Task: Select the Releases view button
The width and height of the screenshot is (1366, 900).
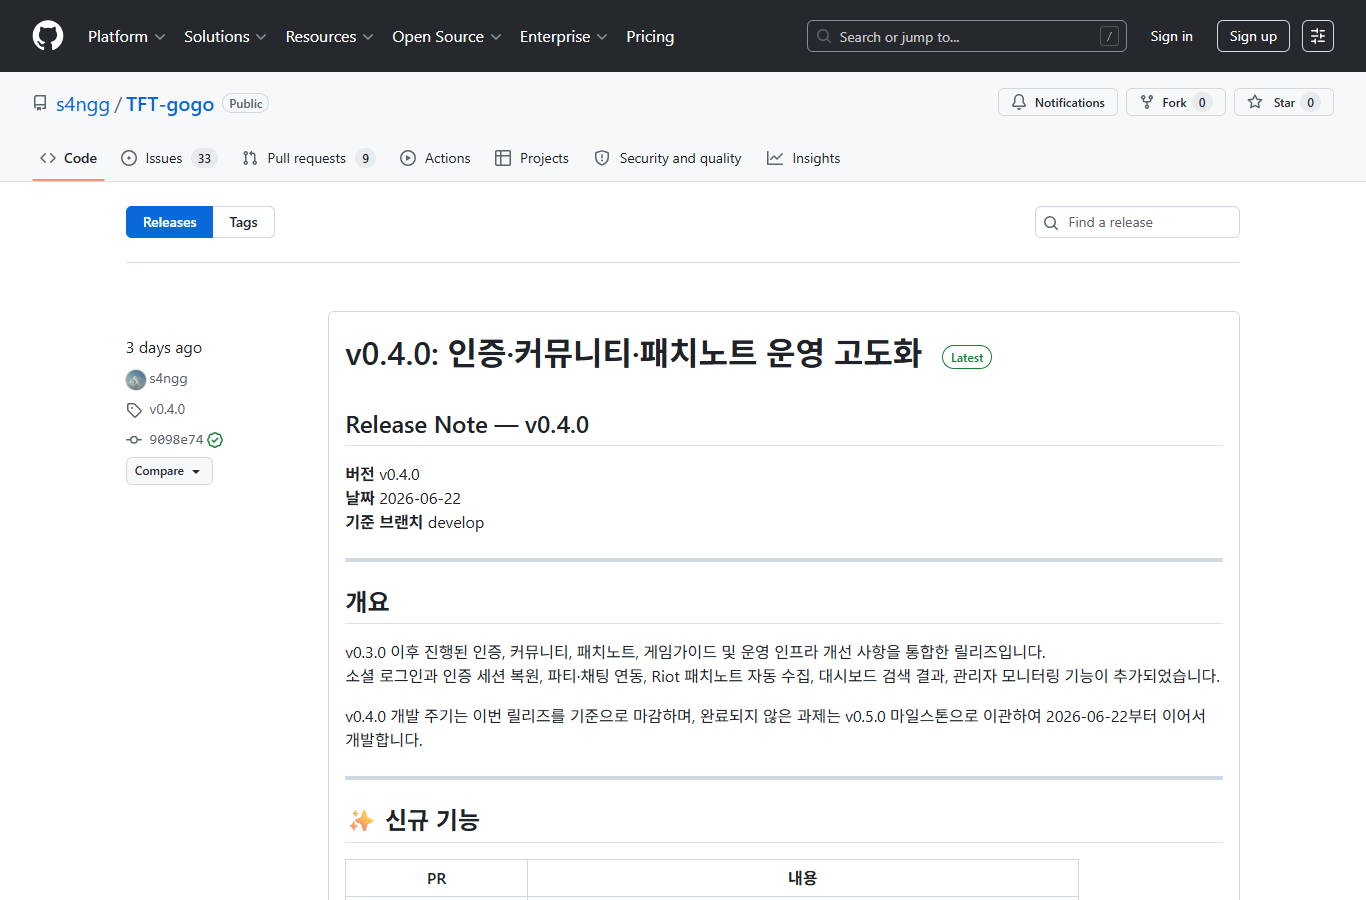Action: coord(169,222)
